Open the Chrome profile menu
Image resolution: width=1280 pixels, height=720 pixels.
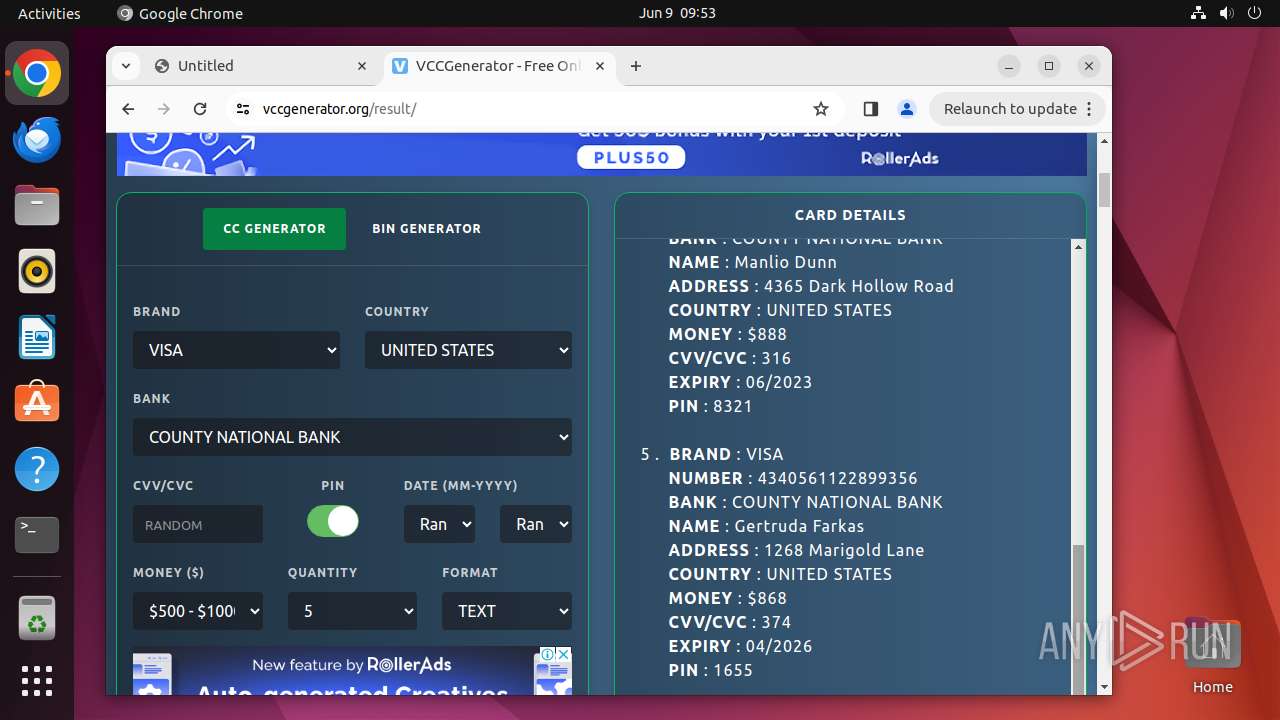pyautogui.click(x=906, y=109)
